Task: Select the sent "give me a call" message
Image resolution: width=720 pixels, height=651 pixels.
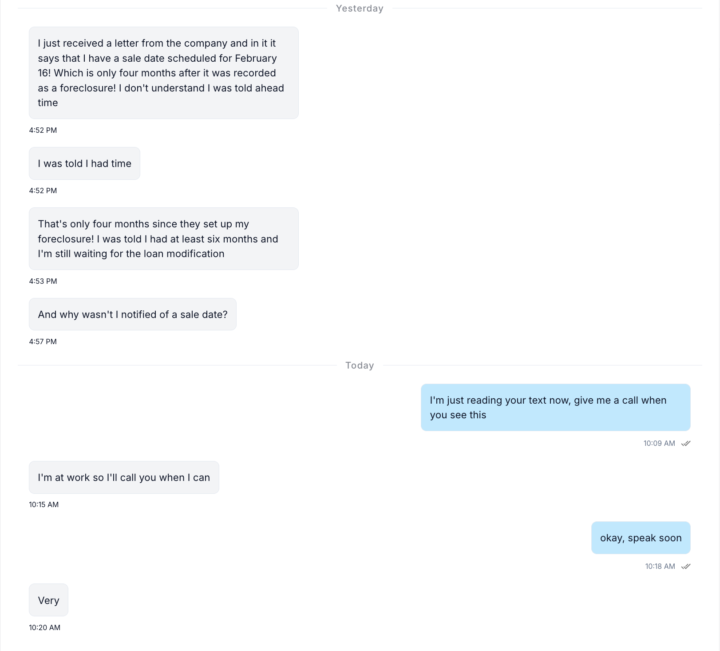Action: coord(555,407)
